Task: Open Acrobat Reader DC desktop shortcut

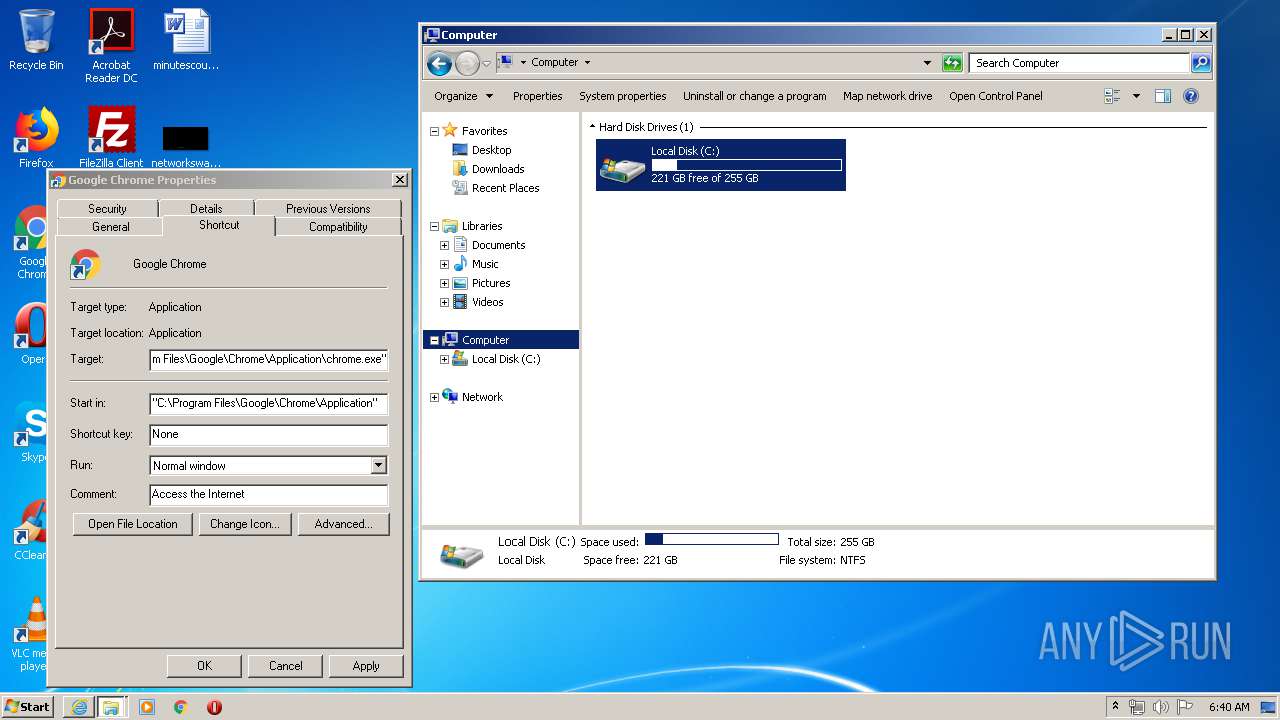Action: coord(111,46)
